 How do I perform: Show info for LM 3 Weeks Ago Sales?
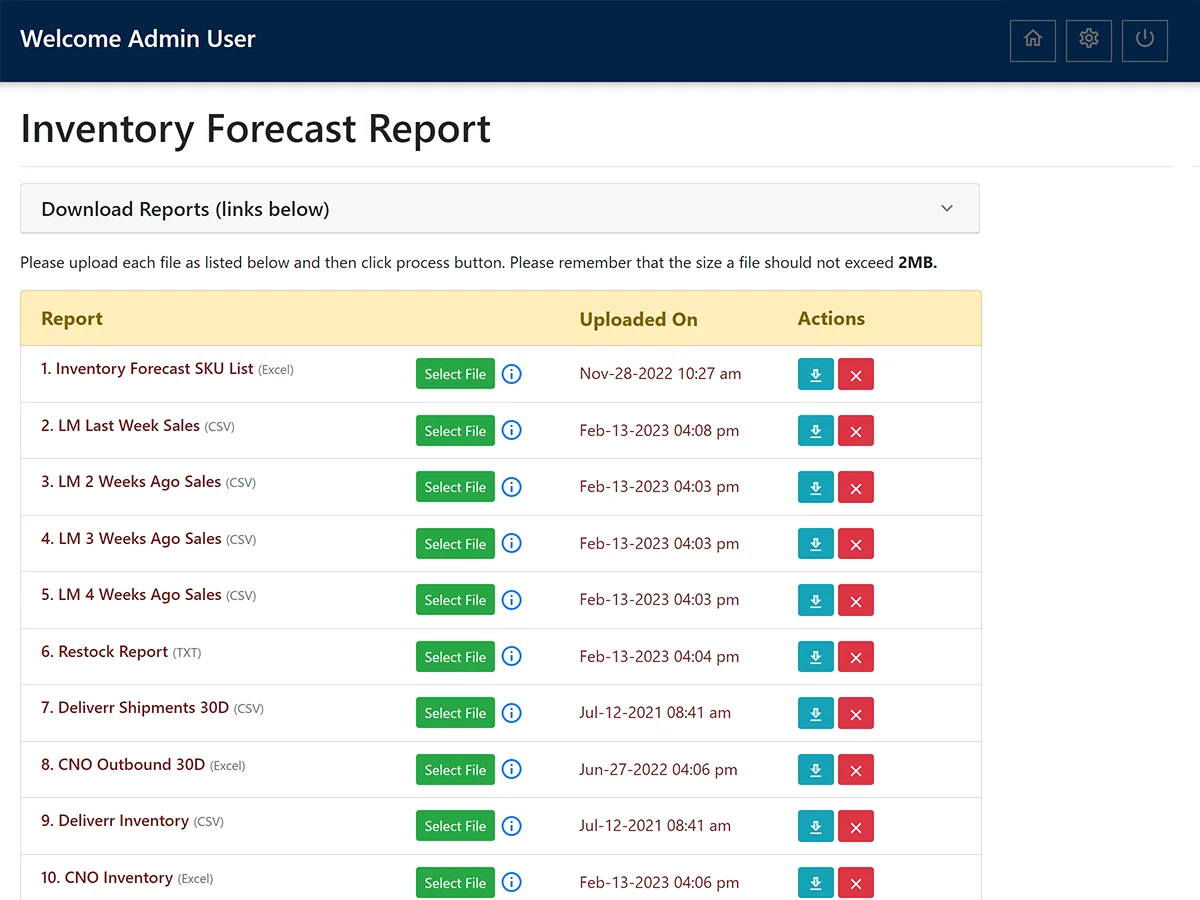coord(512,544)
